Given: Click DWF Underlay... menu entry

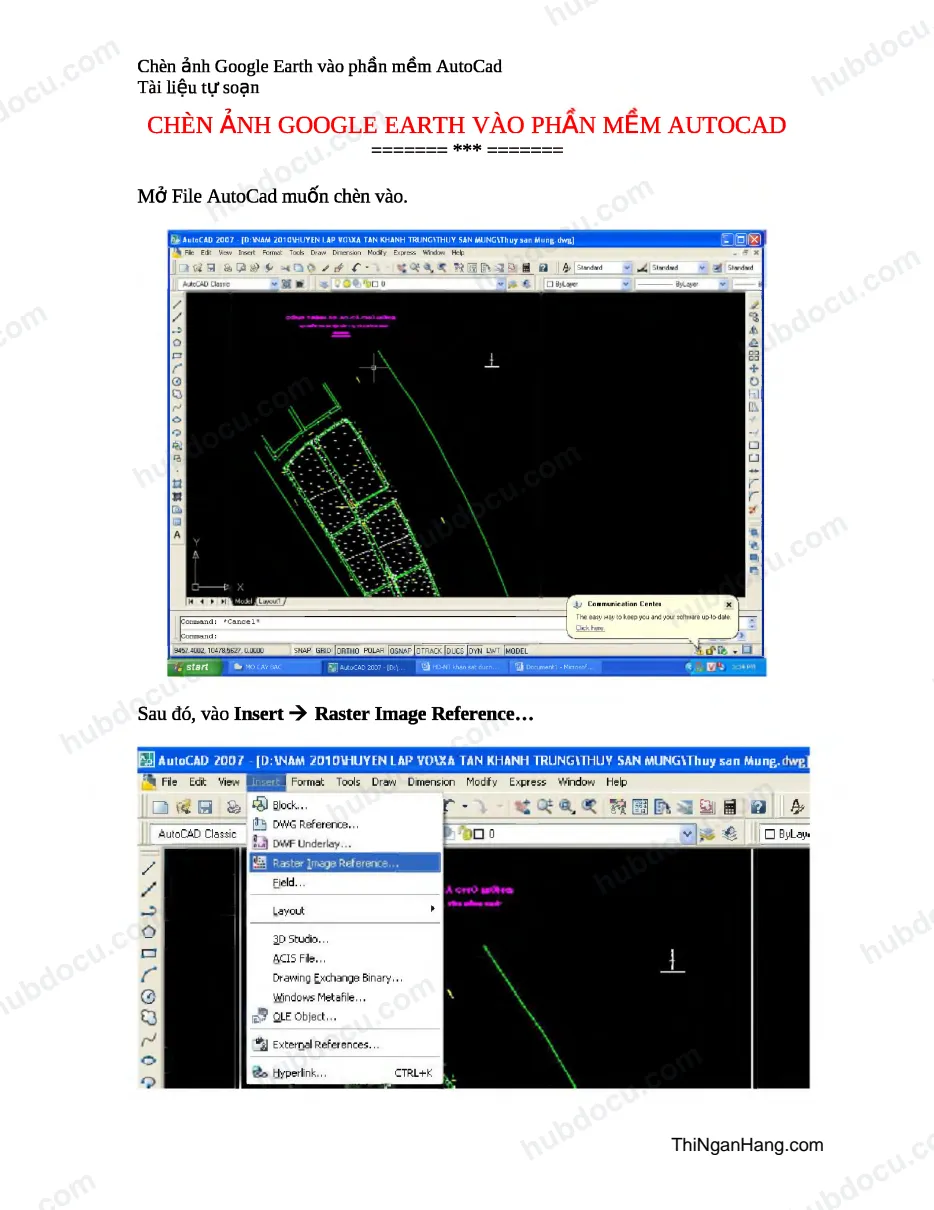Looking at the screenshot, I should [x=344, y=843].
